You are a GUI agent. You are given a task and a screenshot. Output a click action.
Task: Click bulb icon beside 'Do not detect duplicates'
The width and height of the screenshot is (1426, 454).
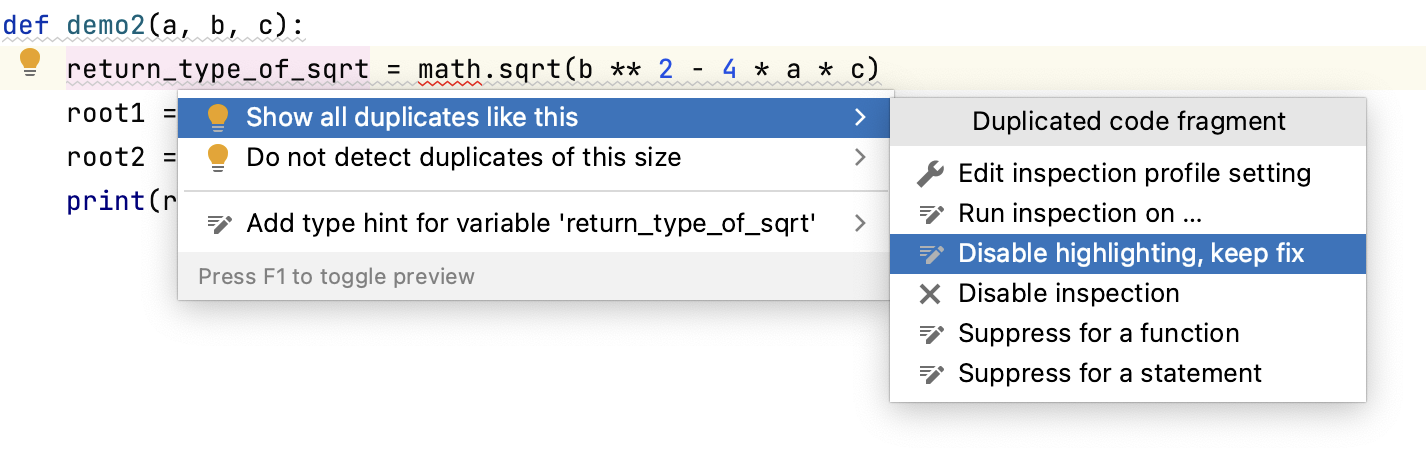pos(218,158)
